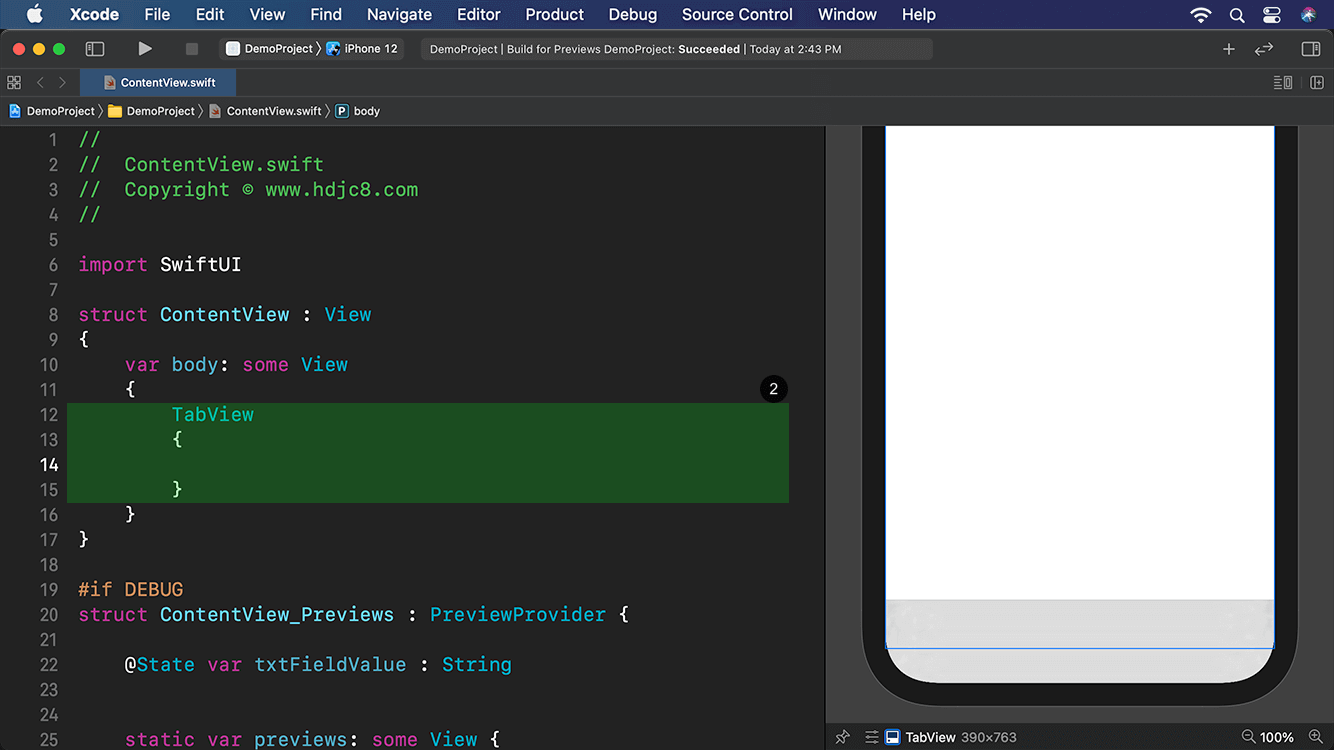Click 'var body: some View' line
The height and width of the screenshot is (750, 1334).
(236, 364)
